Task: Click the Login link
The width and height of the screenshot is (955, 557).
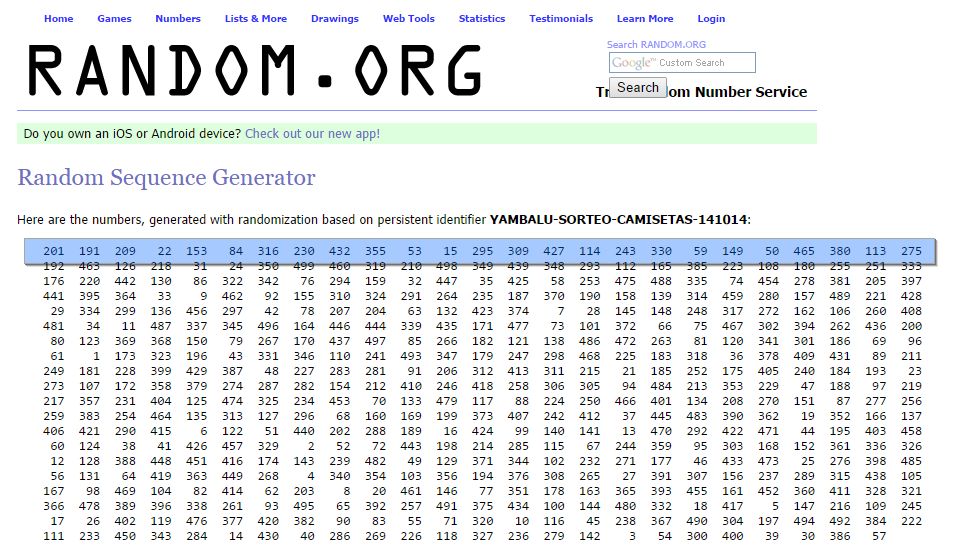Action: click(711, 18)
